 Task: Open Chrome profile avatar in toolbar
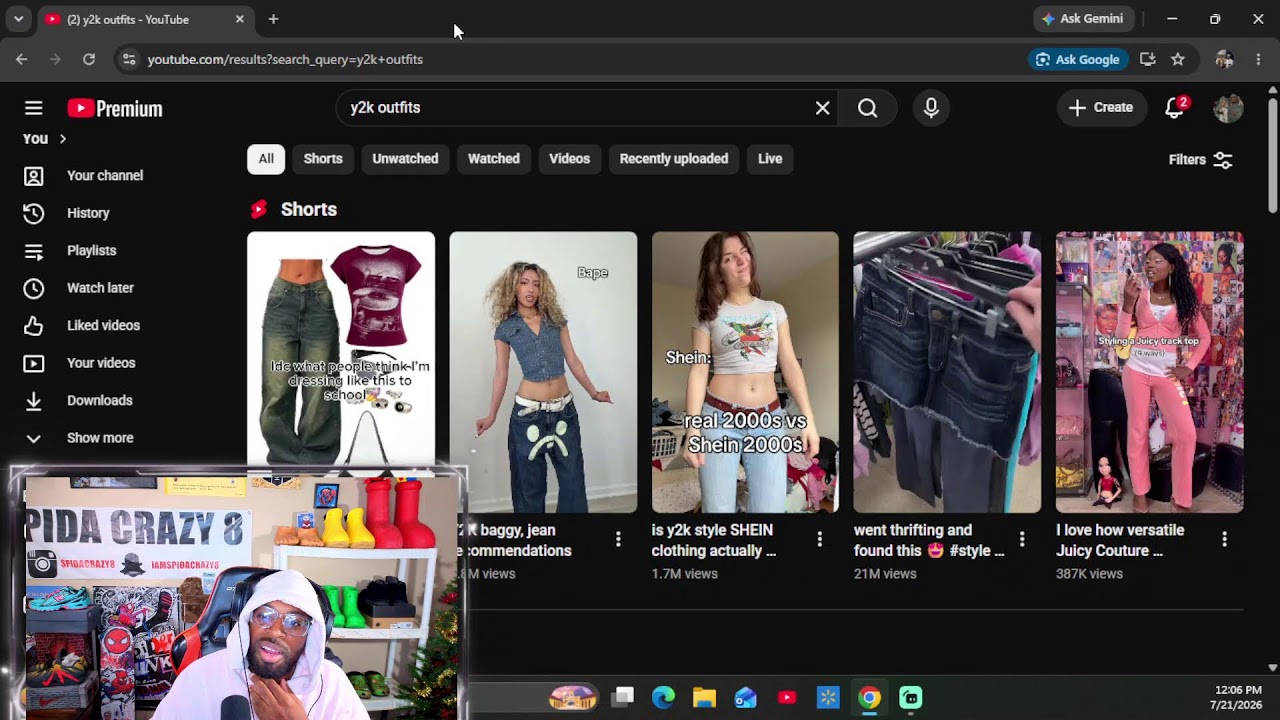click(x=1224, y=59)
